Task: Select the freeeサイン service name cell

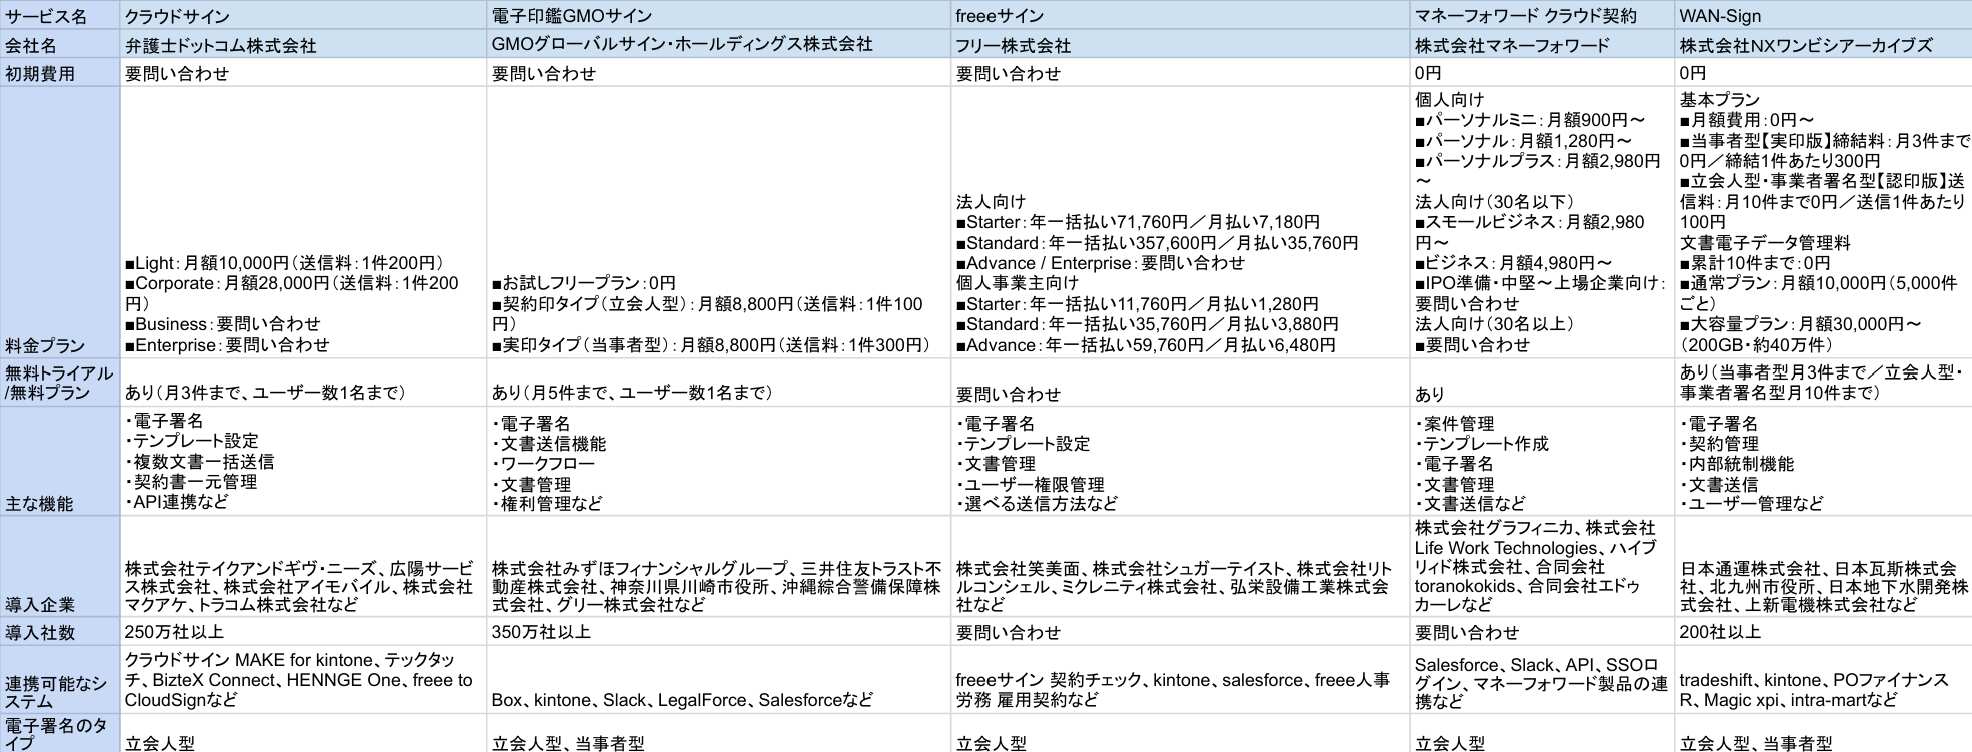Action: (x=1180, y=15)
